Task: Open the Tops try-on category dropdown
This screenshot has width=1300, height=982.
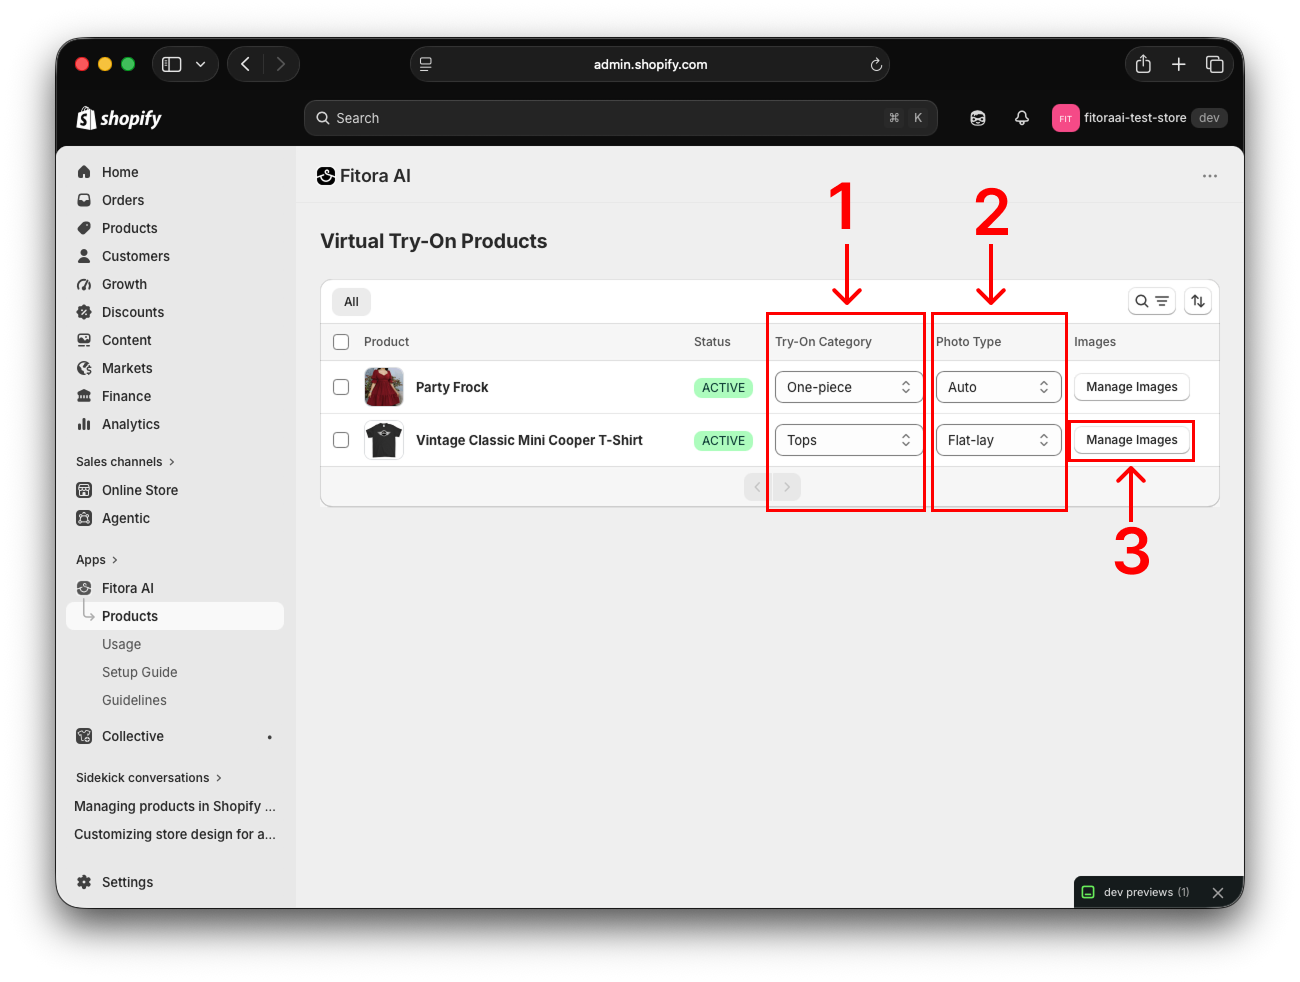Action: point(848,440)
